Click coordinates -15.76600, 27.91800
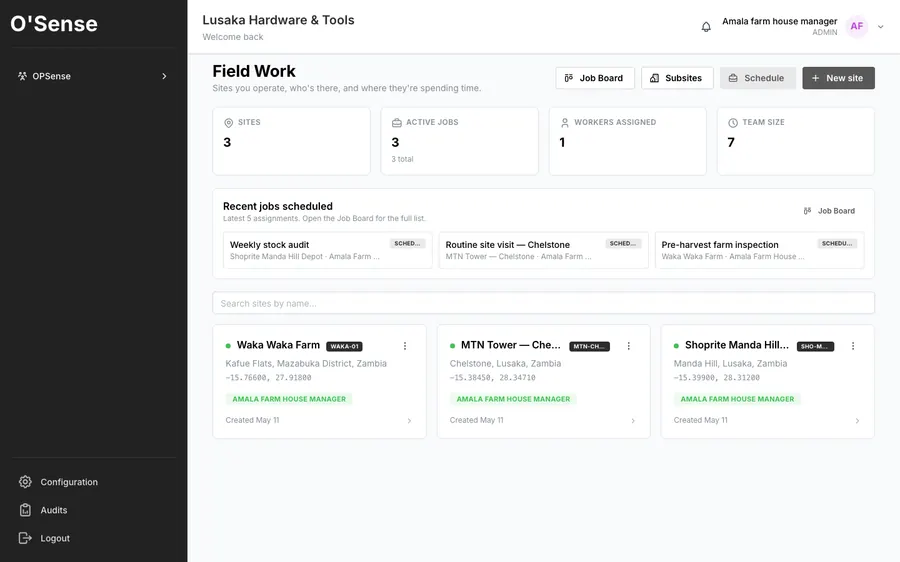900x562 pixels. (269, 378)
